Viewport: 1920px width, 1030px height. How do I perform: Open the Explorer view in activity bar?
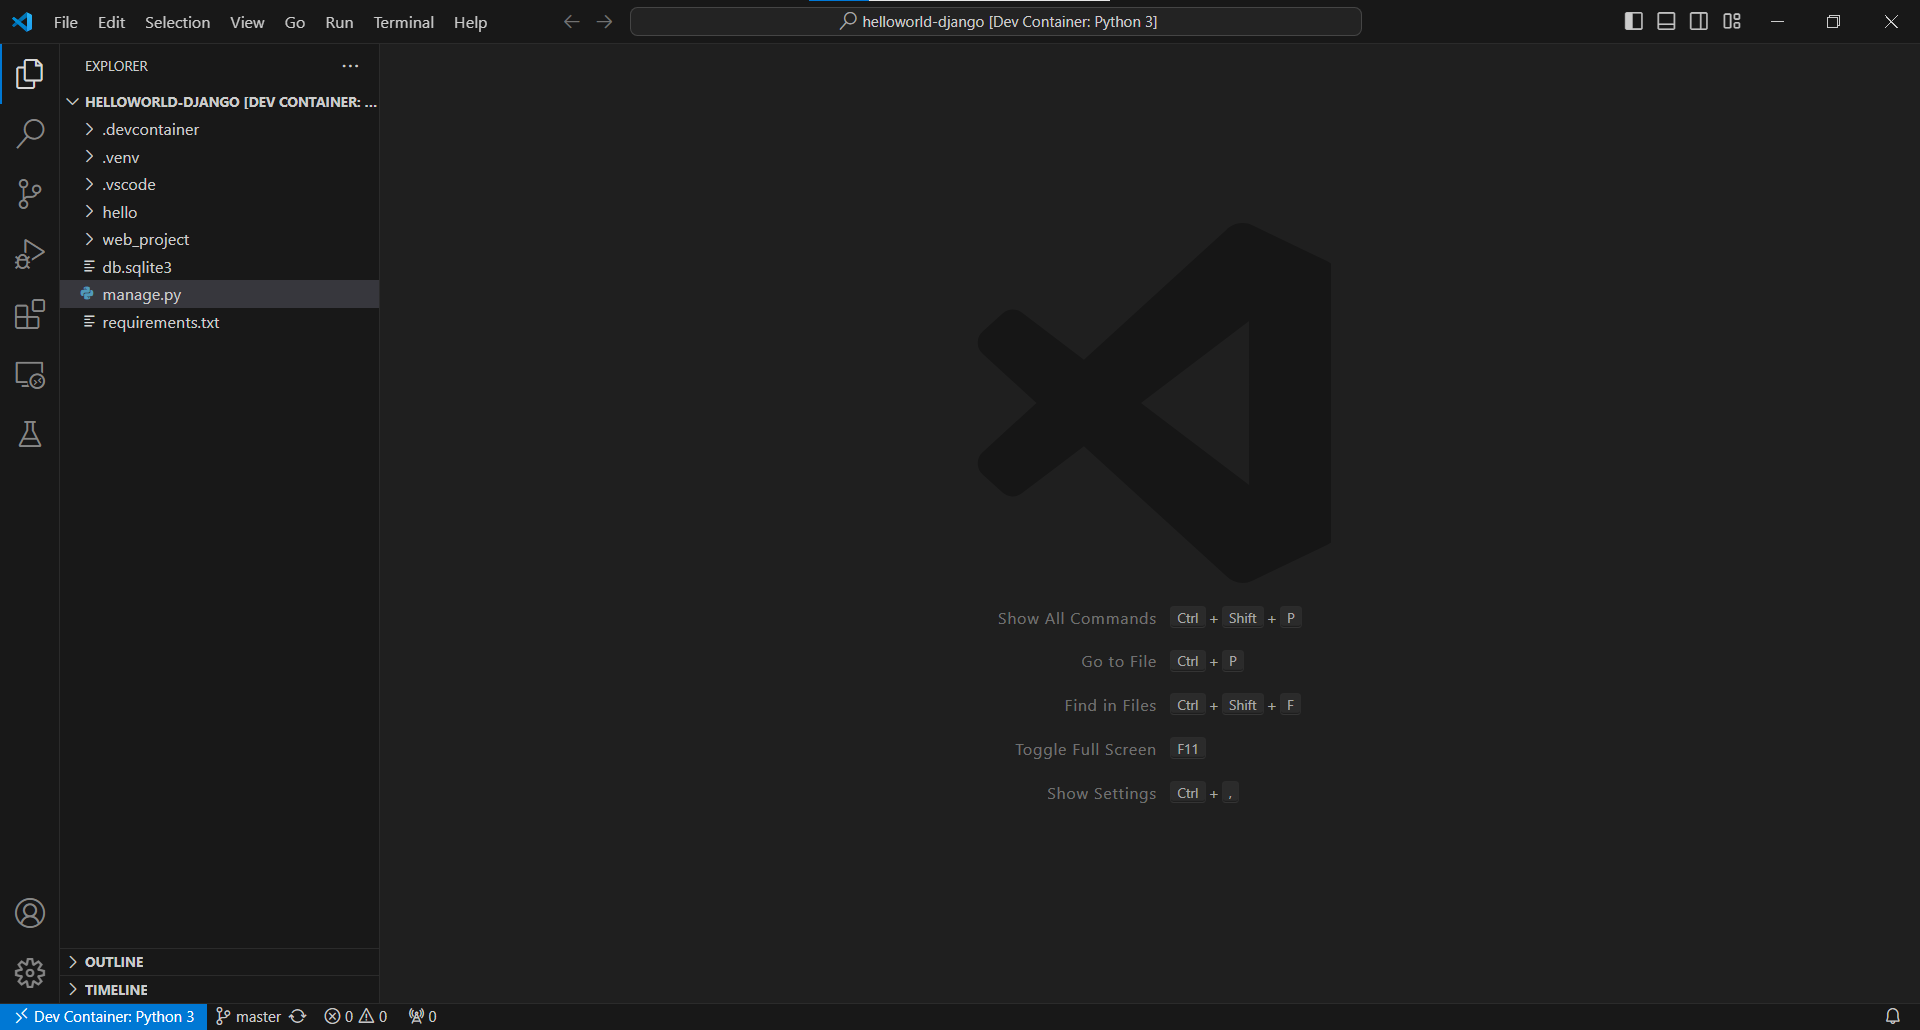[30, 74]
